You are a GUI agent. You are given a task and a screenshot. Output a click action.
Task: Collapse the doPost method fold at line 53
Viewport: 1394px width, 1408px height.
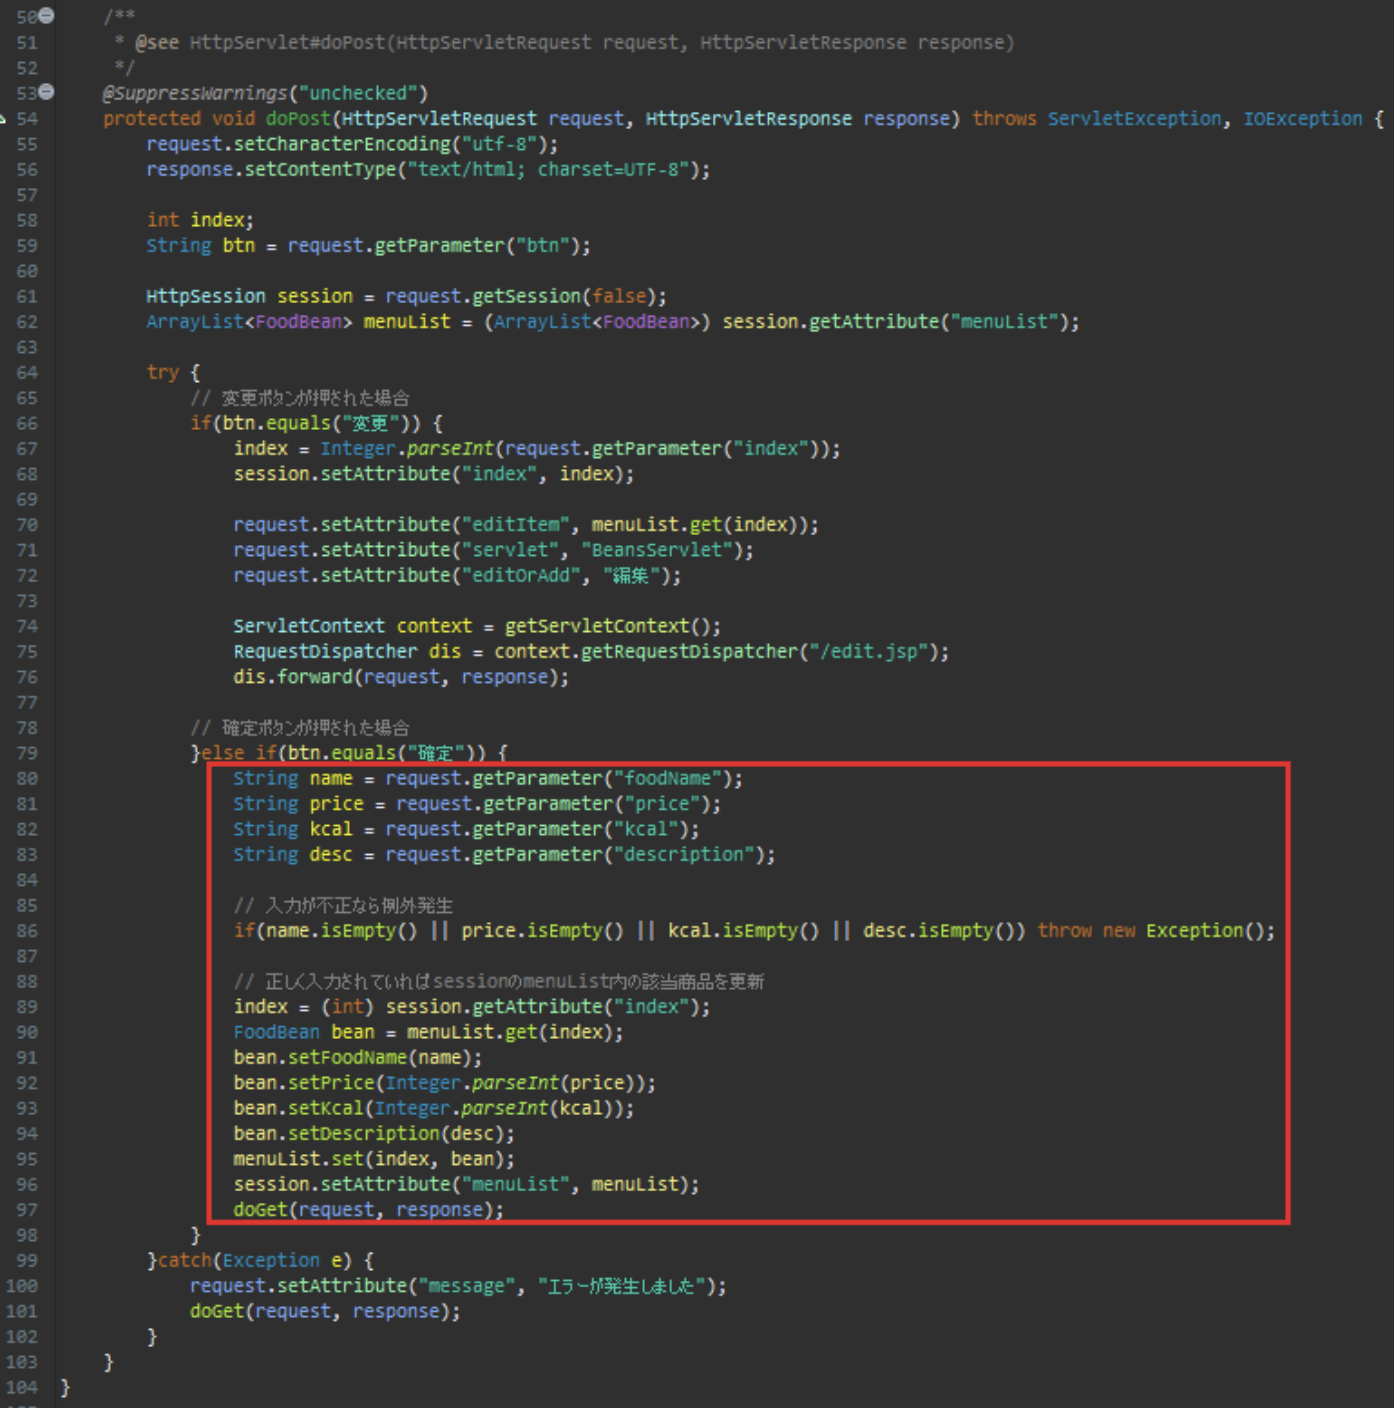46,92
